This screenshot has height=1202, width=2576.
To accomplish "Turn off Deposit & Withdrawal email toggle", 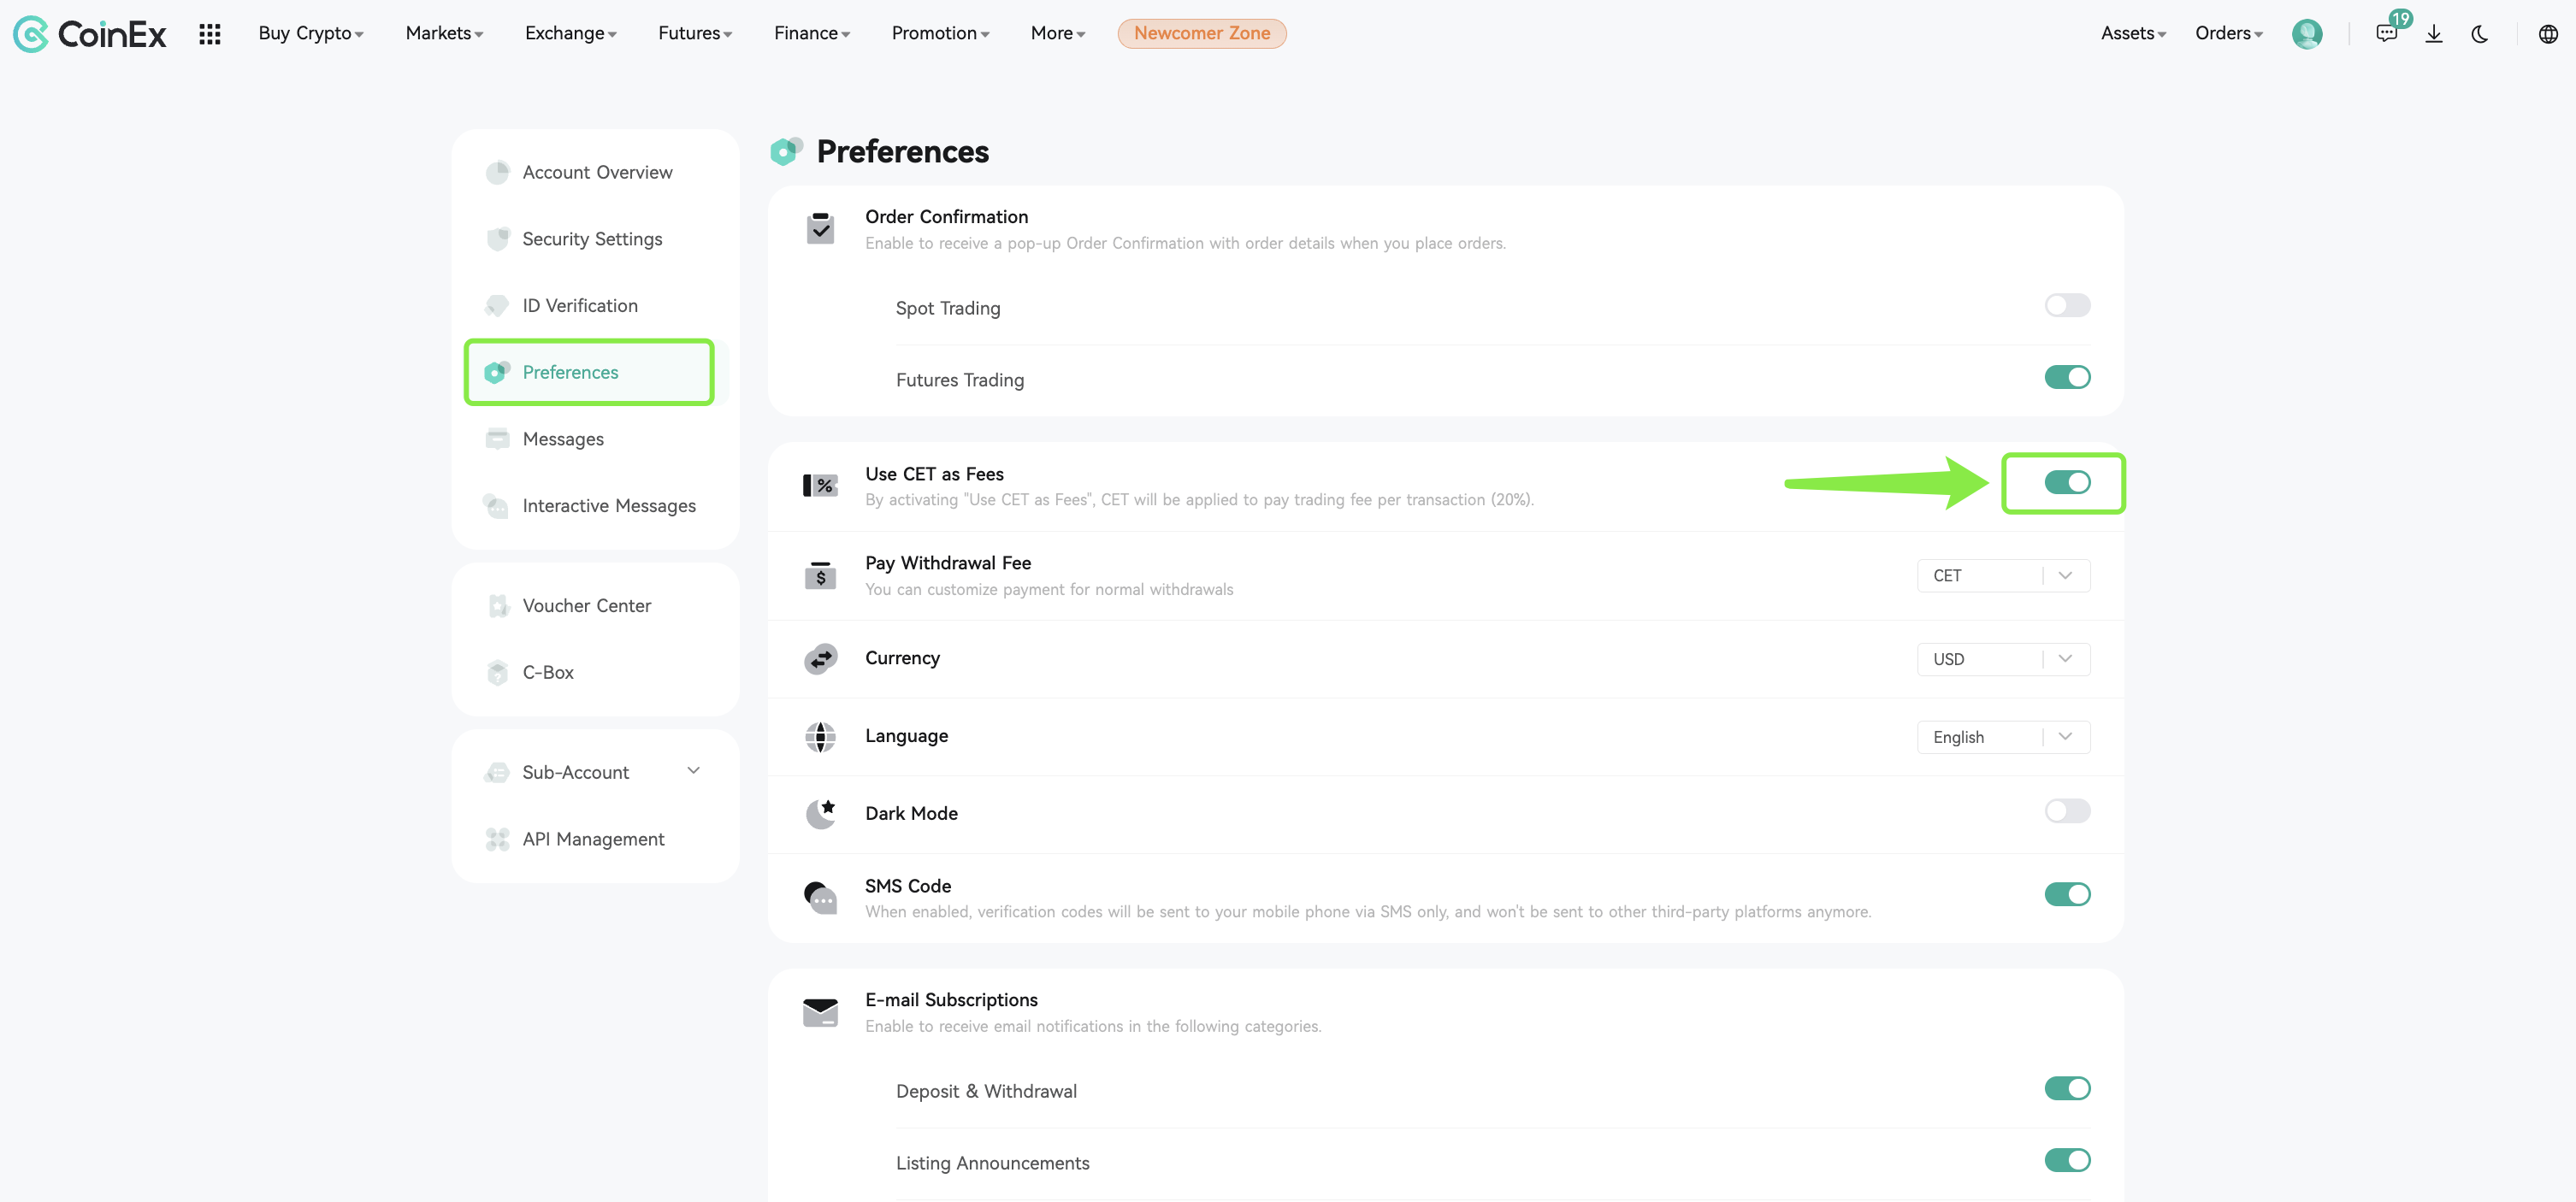I will coord(2067,1088).
